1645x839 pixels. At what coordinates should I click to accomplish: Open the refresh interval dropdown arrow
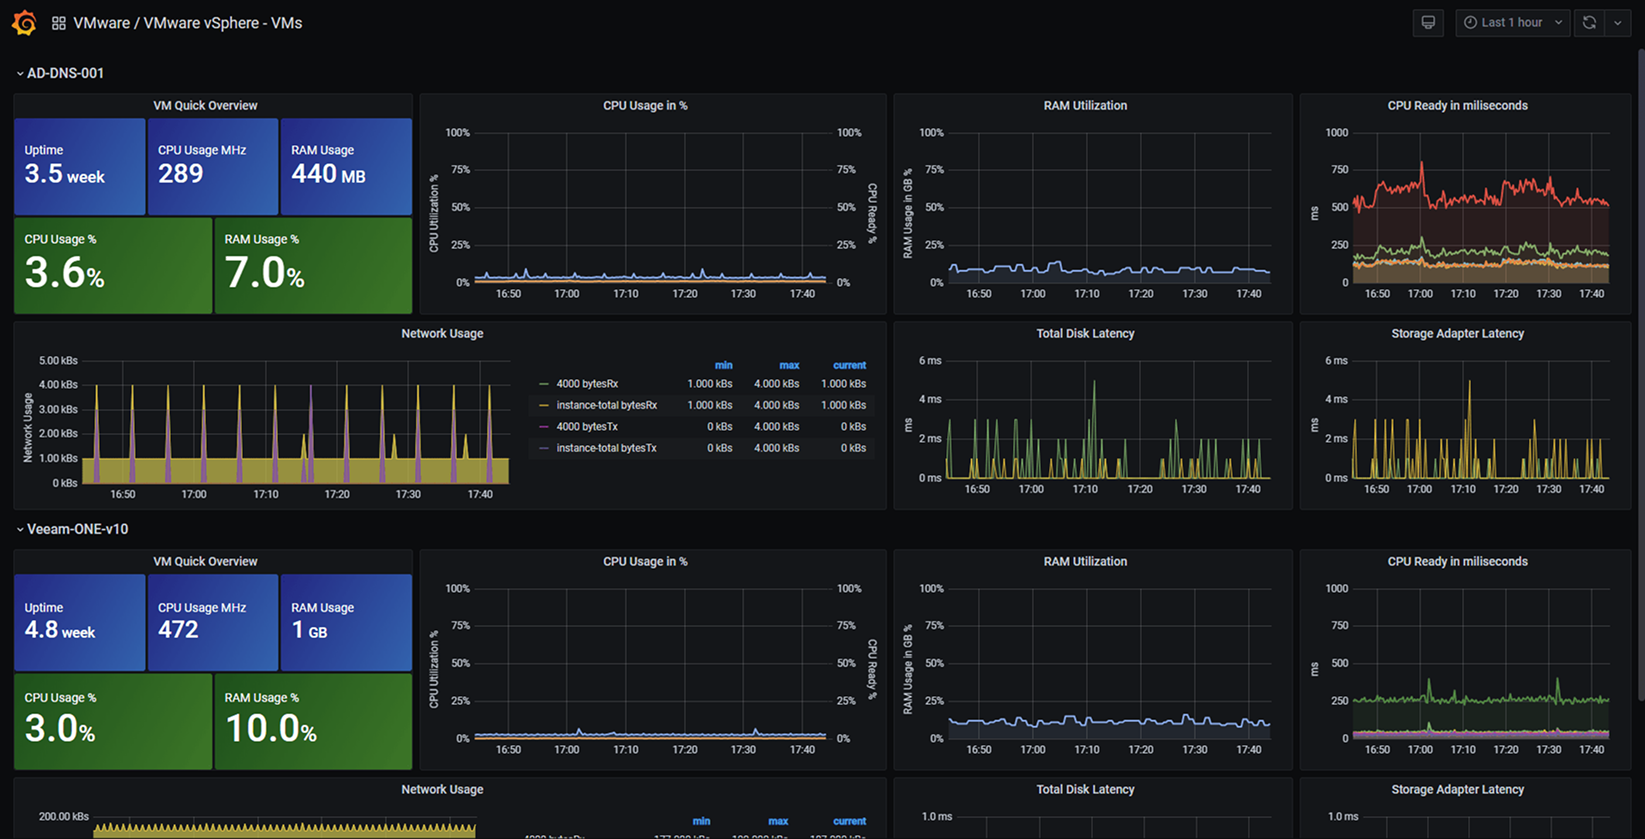pos(1618,23)
